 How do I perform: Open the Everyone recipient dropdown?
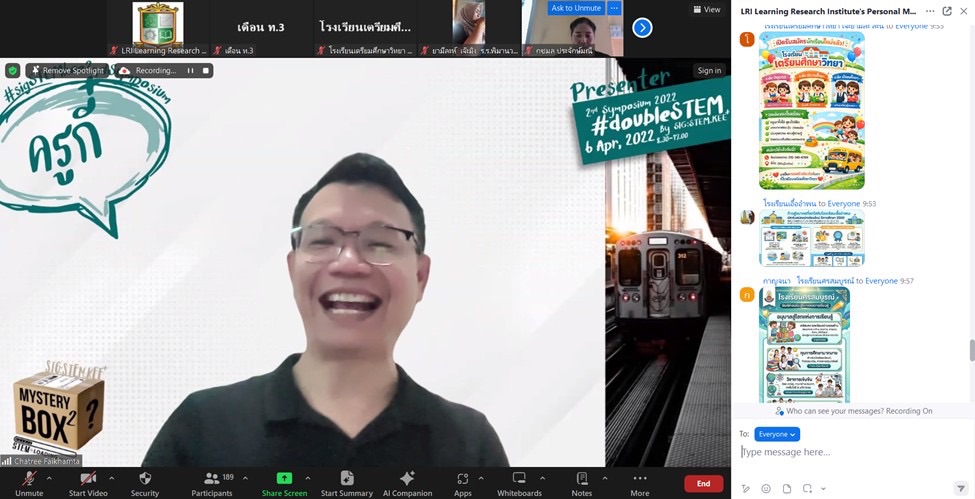tap(777, 434)
